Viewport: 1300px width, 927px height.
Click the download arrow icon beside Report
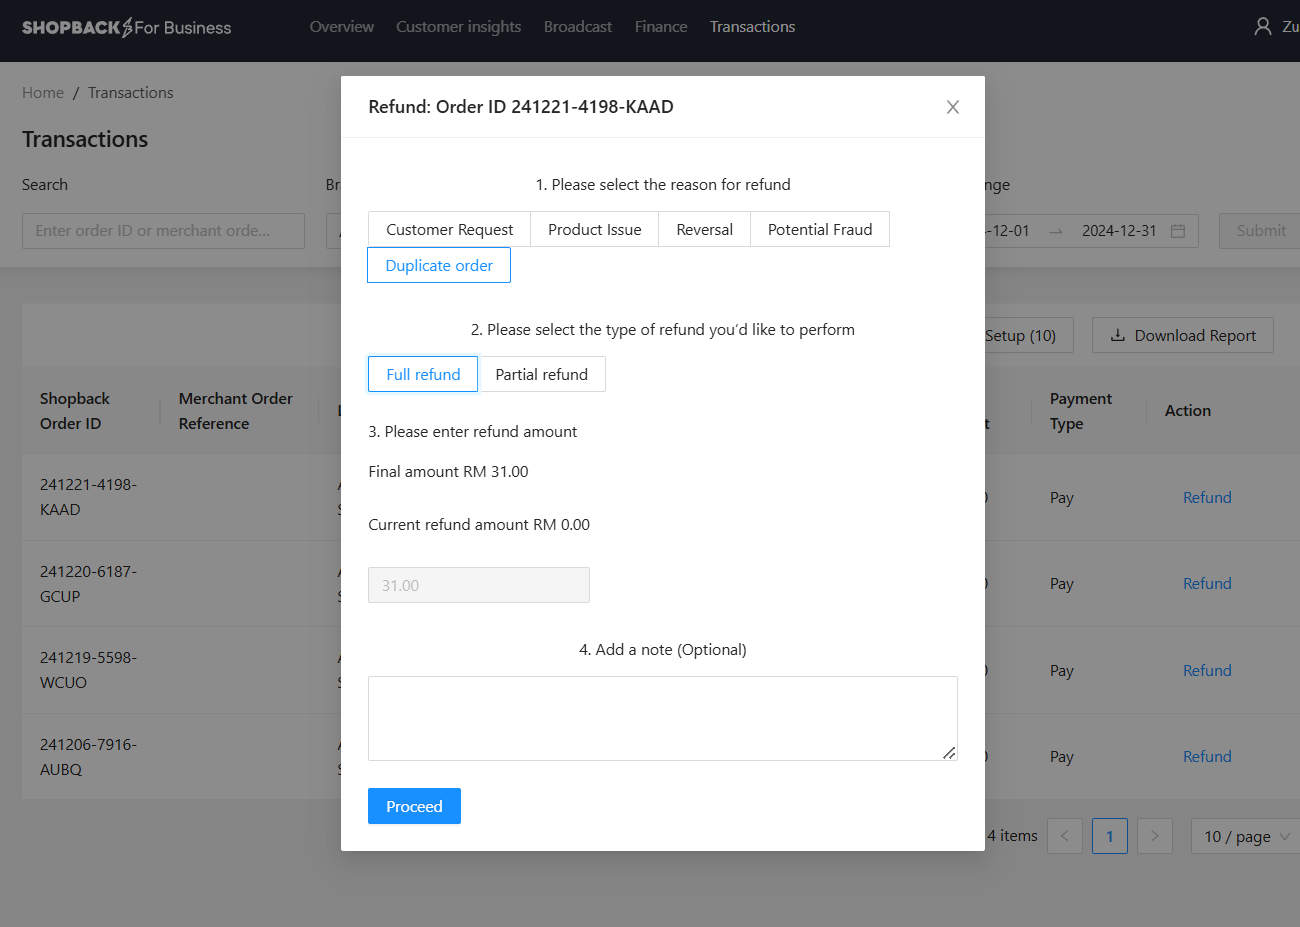point(1119,335)
